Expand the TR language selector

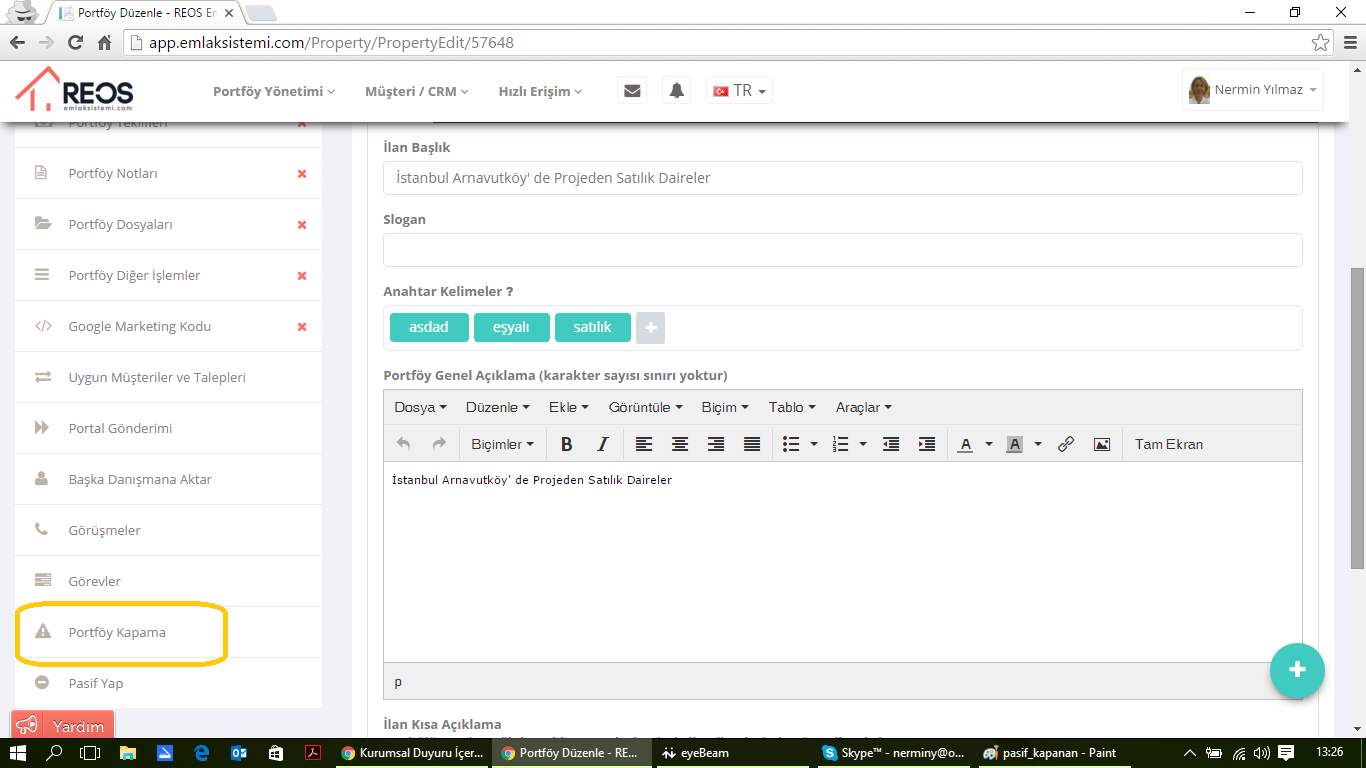coord(740,90)
